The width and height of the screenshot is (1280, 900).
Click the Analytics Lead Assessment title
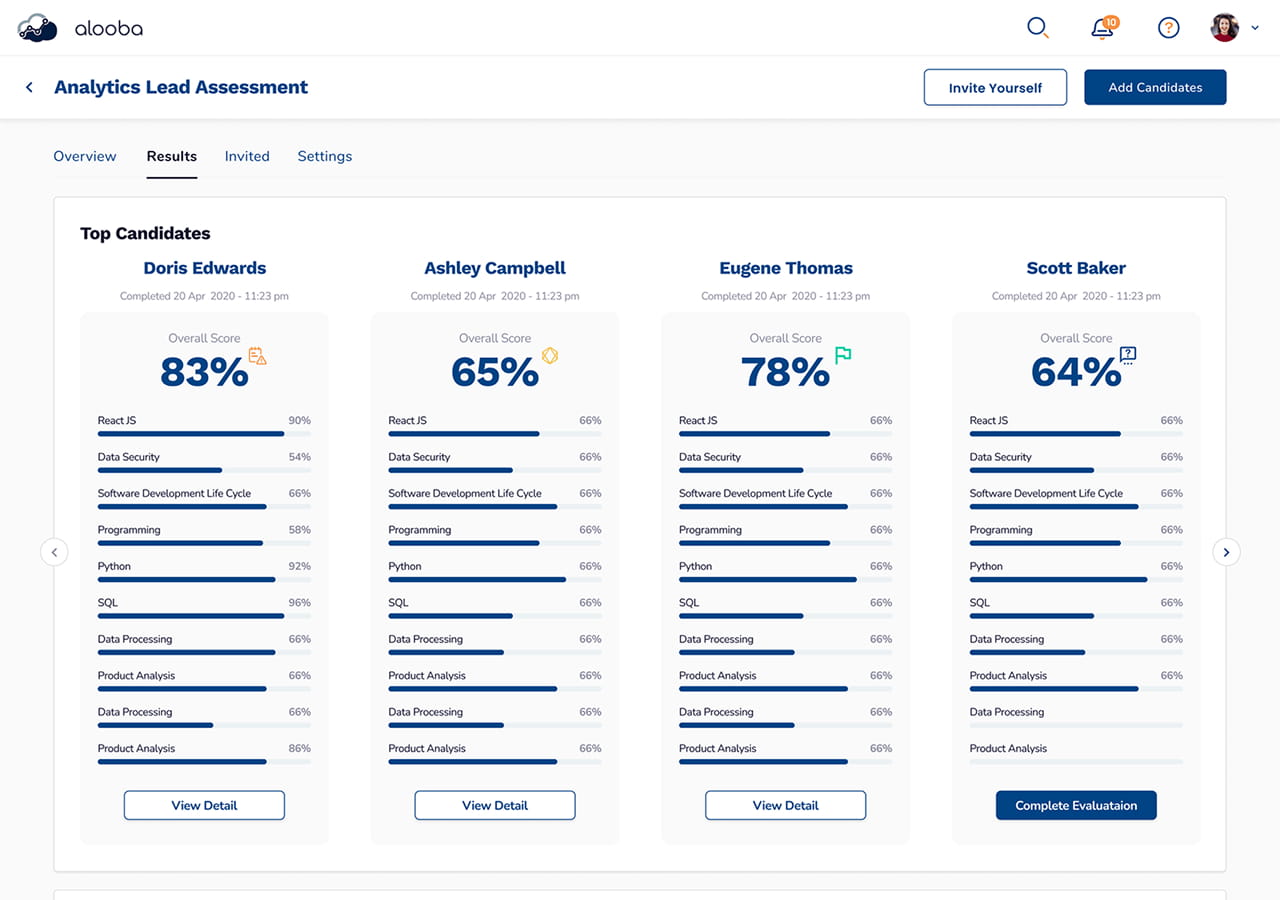pyautogui.click(x=181, y=87)
